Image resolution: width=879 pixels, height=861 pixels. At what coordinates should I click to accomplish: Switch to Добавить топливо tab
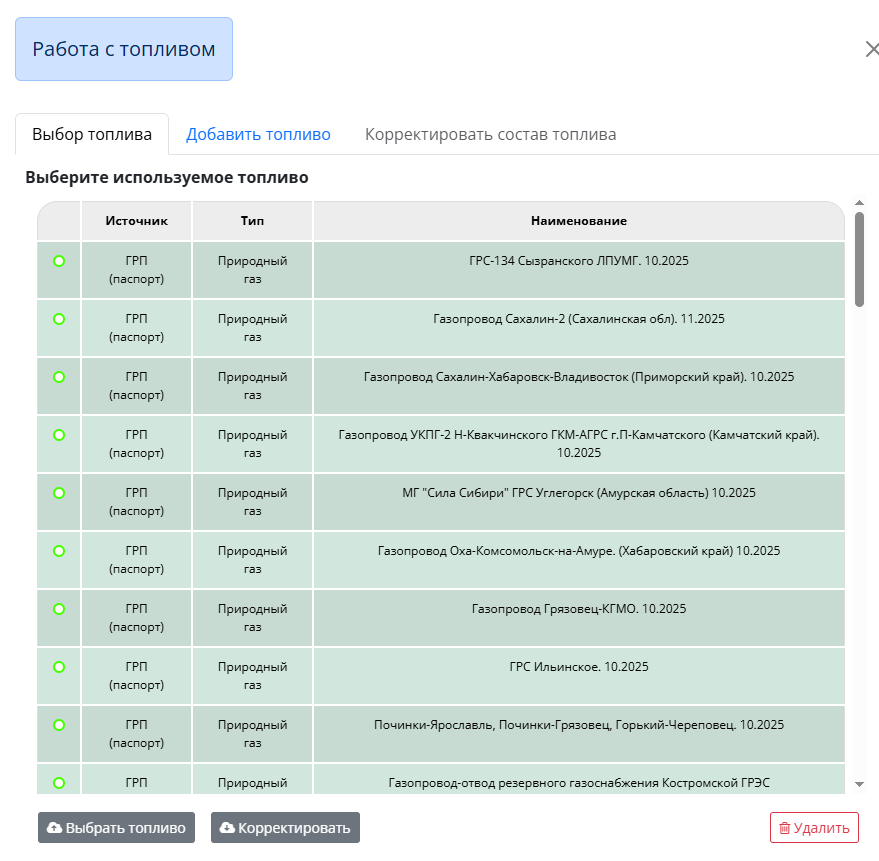pos(258,135)
